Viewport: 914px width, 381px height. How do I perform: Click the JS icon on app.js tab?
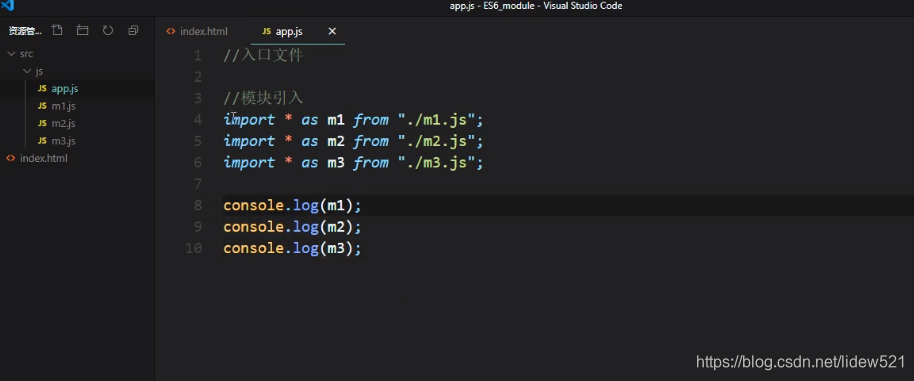(266, 31)
